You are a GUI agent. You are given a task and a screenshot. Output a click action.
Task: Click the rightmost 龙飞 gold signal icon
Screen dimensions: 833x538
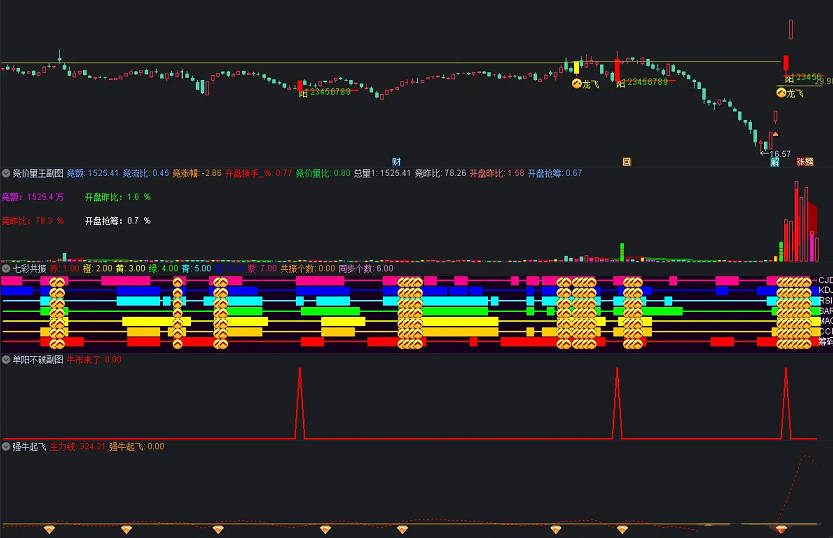point(781,93)
